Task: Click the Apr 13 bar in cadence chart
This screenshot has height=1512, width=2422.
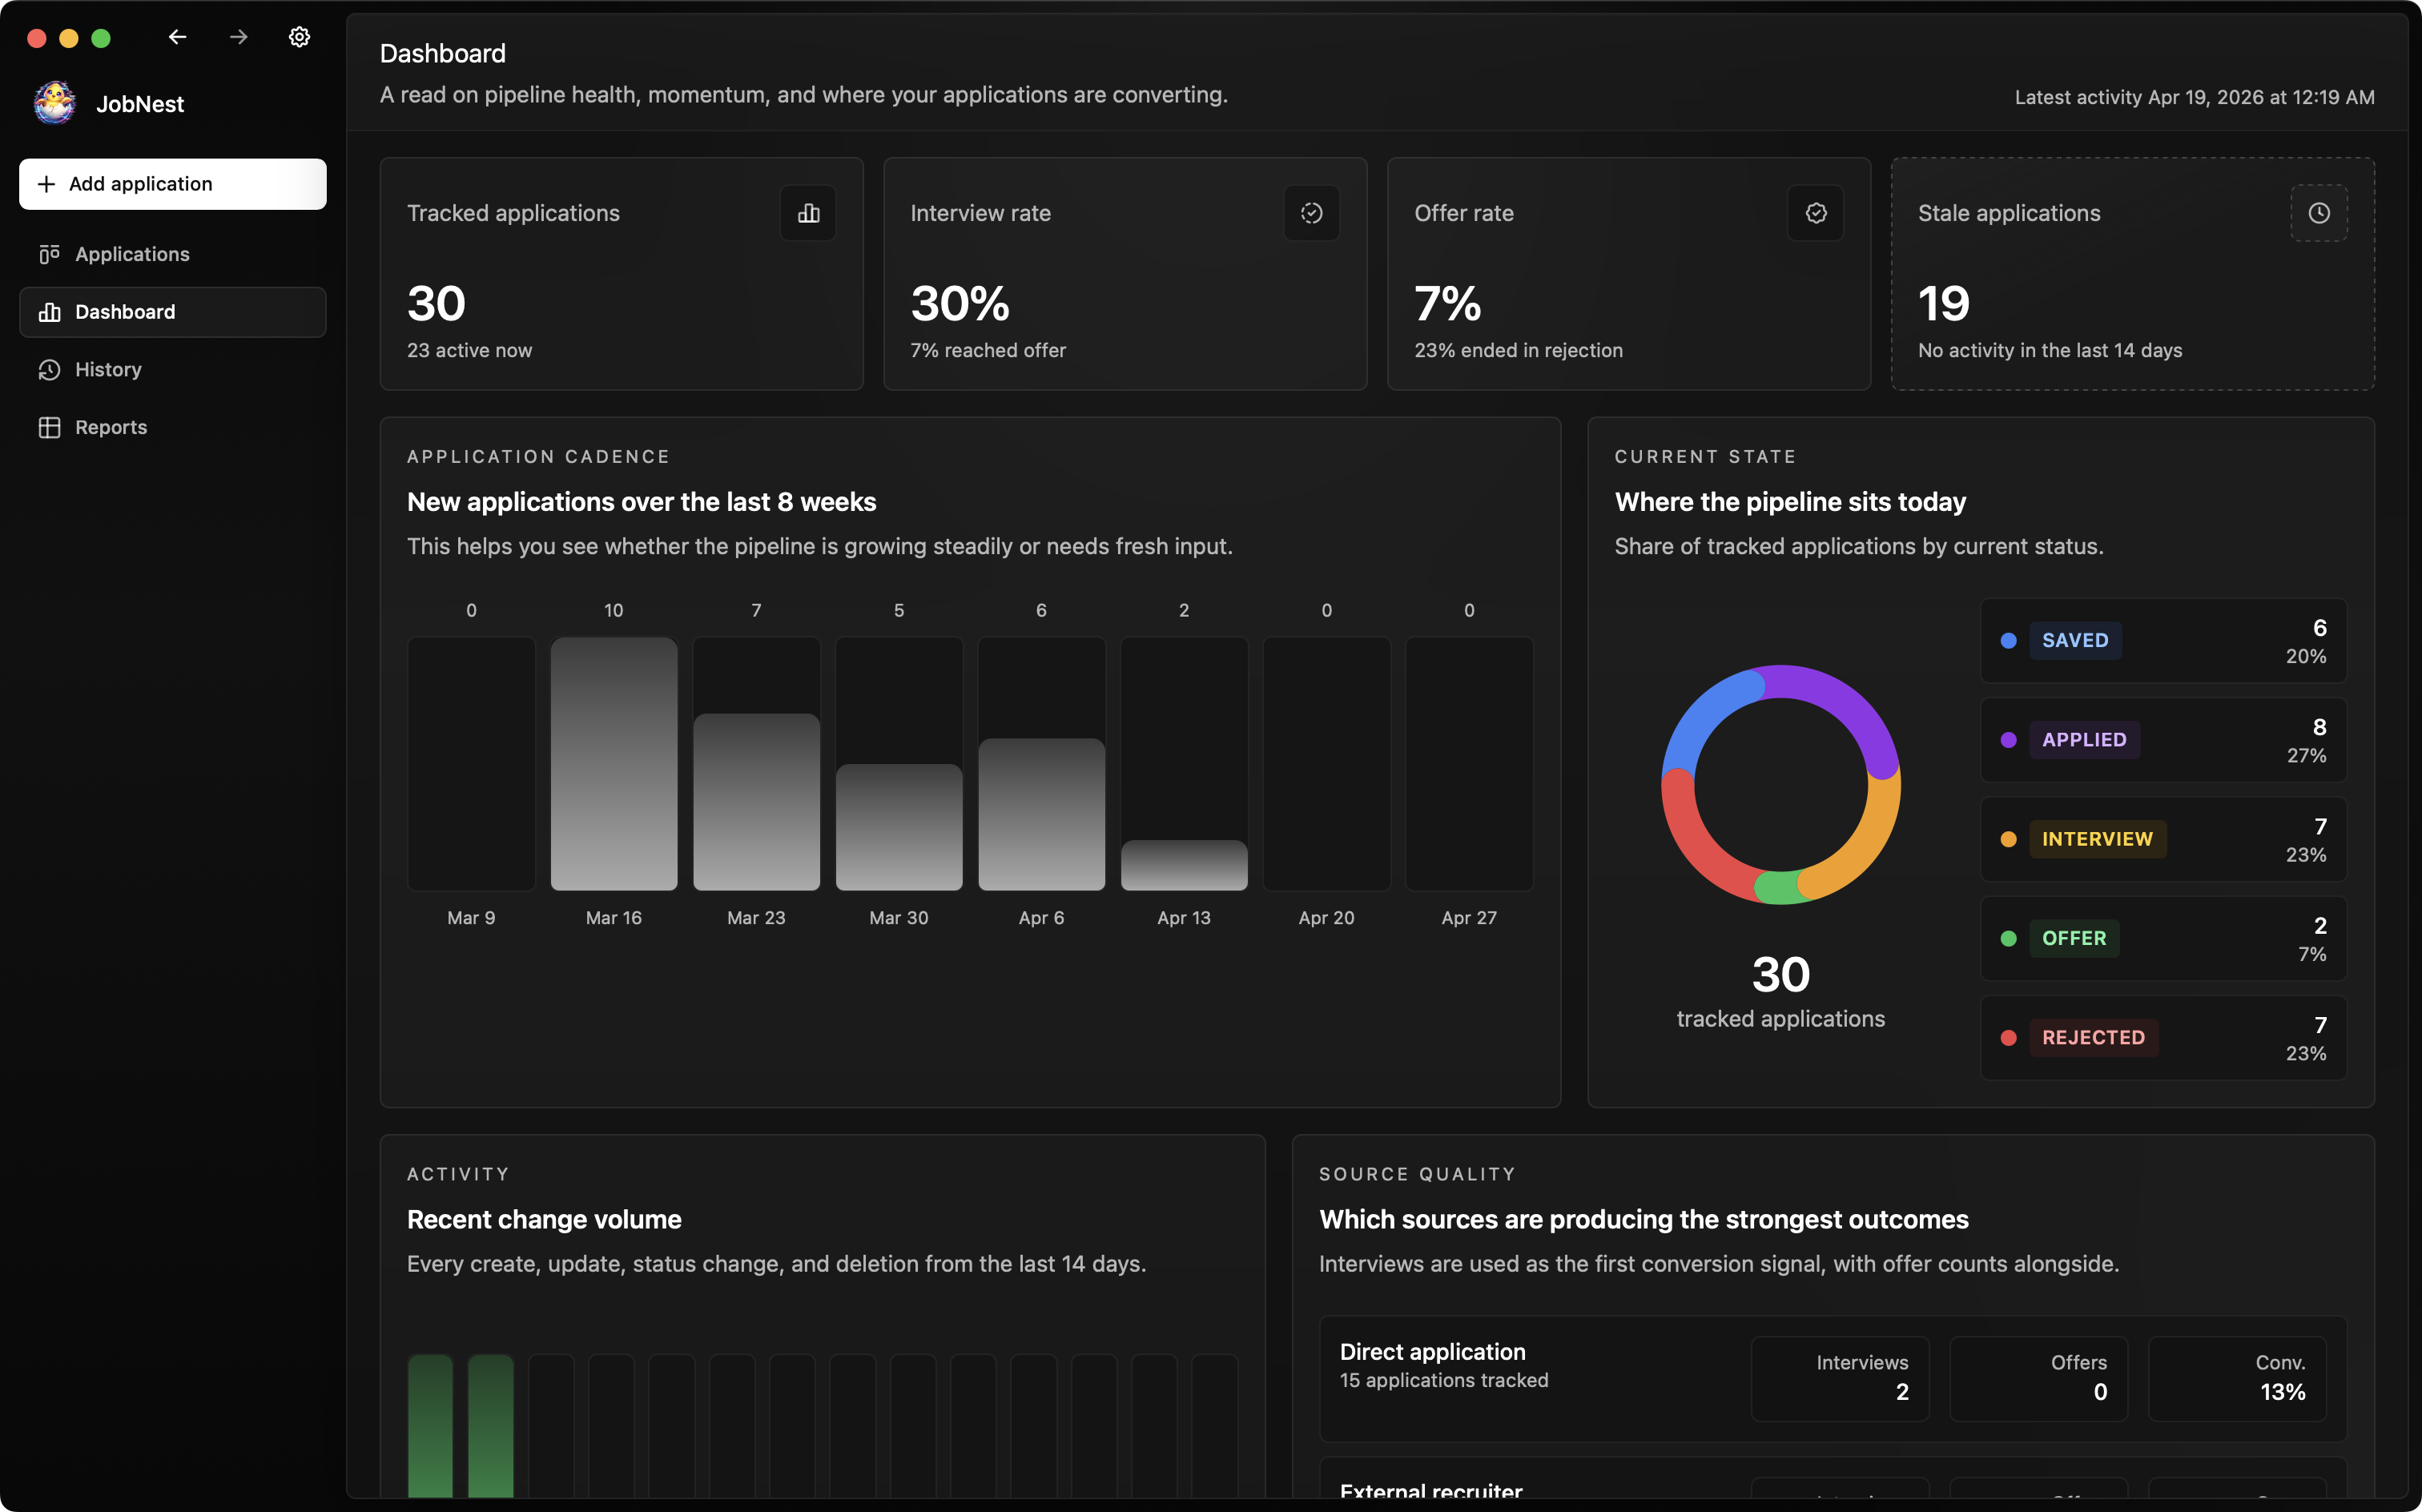Action: pos(1184,865)
